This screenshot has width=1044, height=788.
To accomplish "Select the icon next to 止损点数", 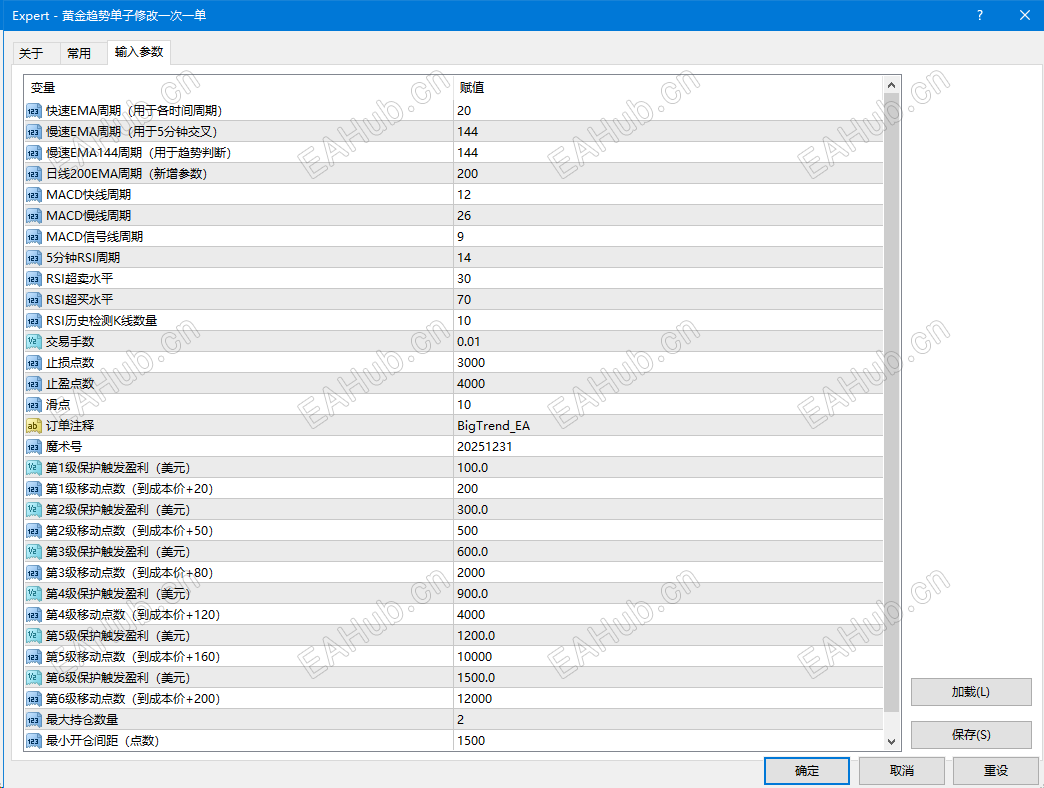I will click(33, 363).
